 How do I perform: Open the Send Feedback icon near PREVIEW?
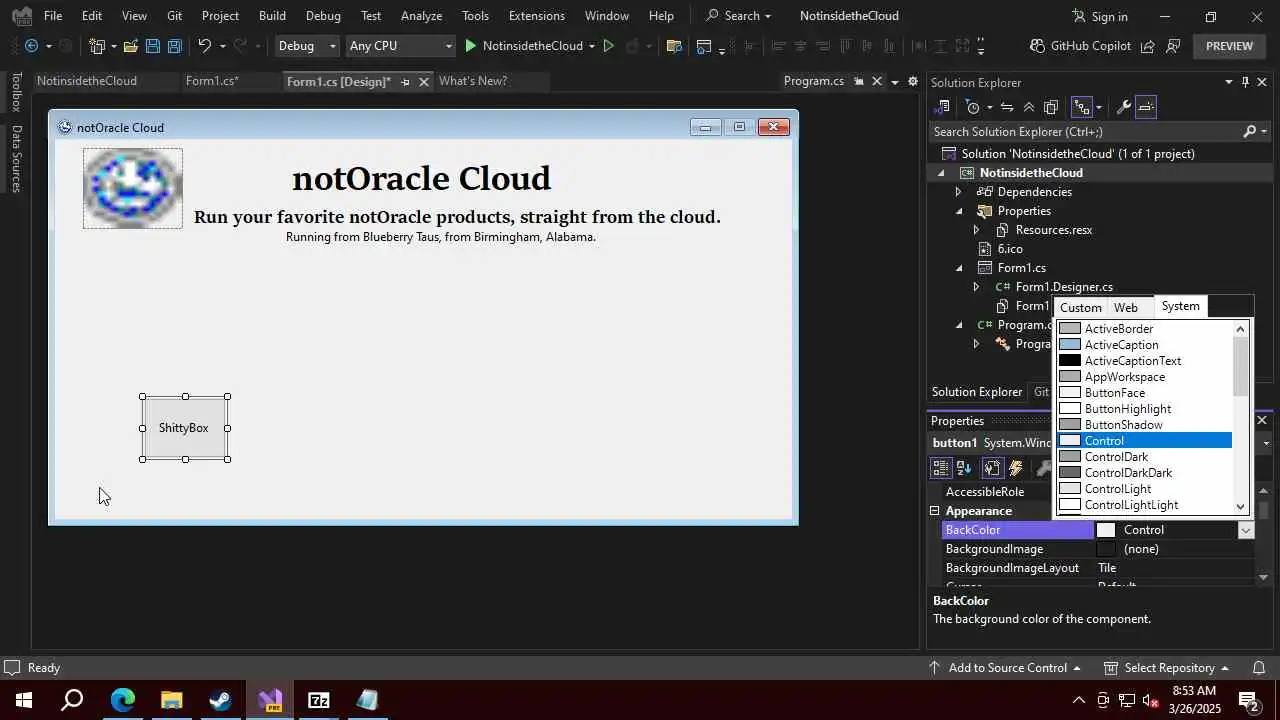point(1173,46)
